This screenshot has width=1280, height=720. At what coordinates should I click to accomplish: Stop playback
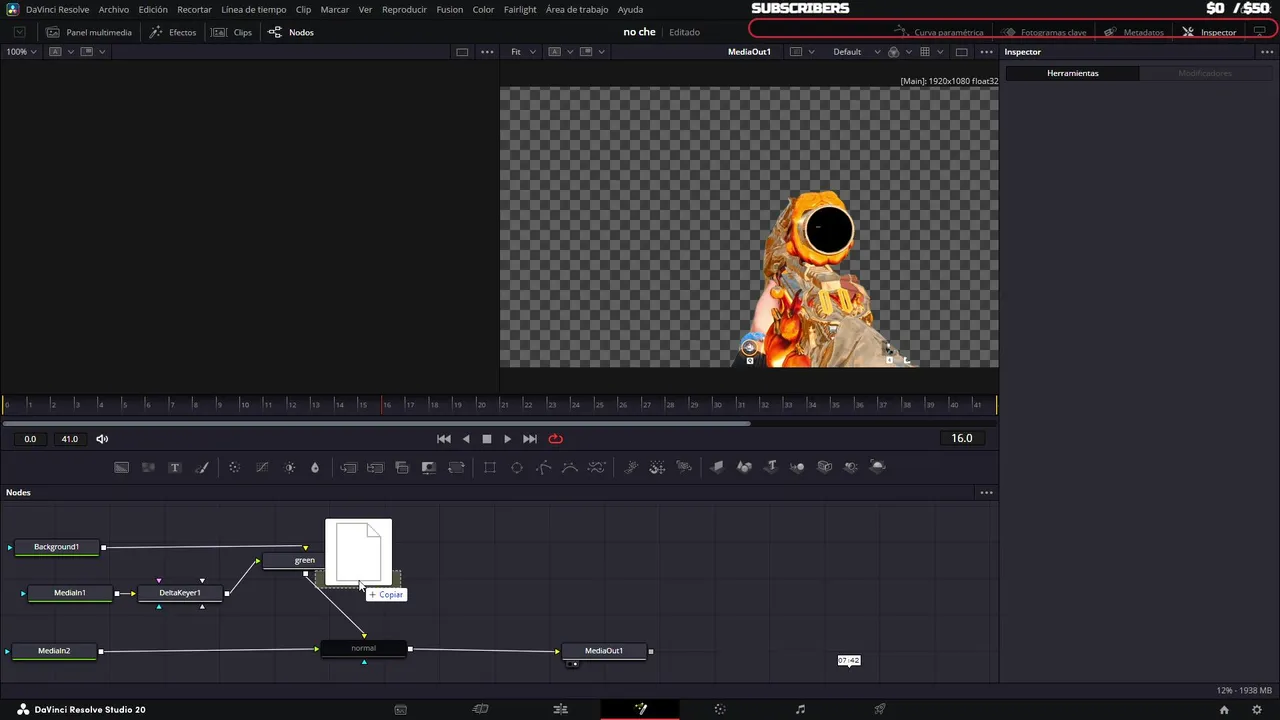click(x=487, y=439)
